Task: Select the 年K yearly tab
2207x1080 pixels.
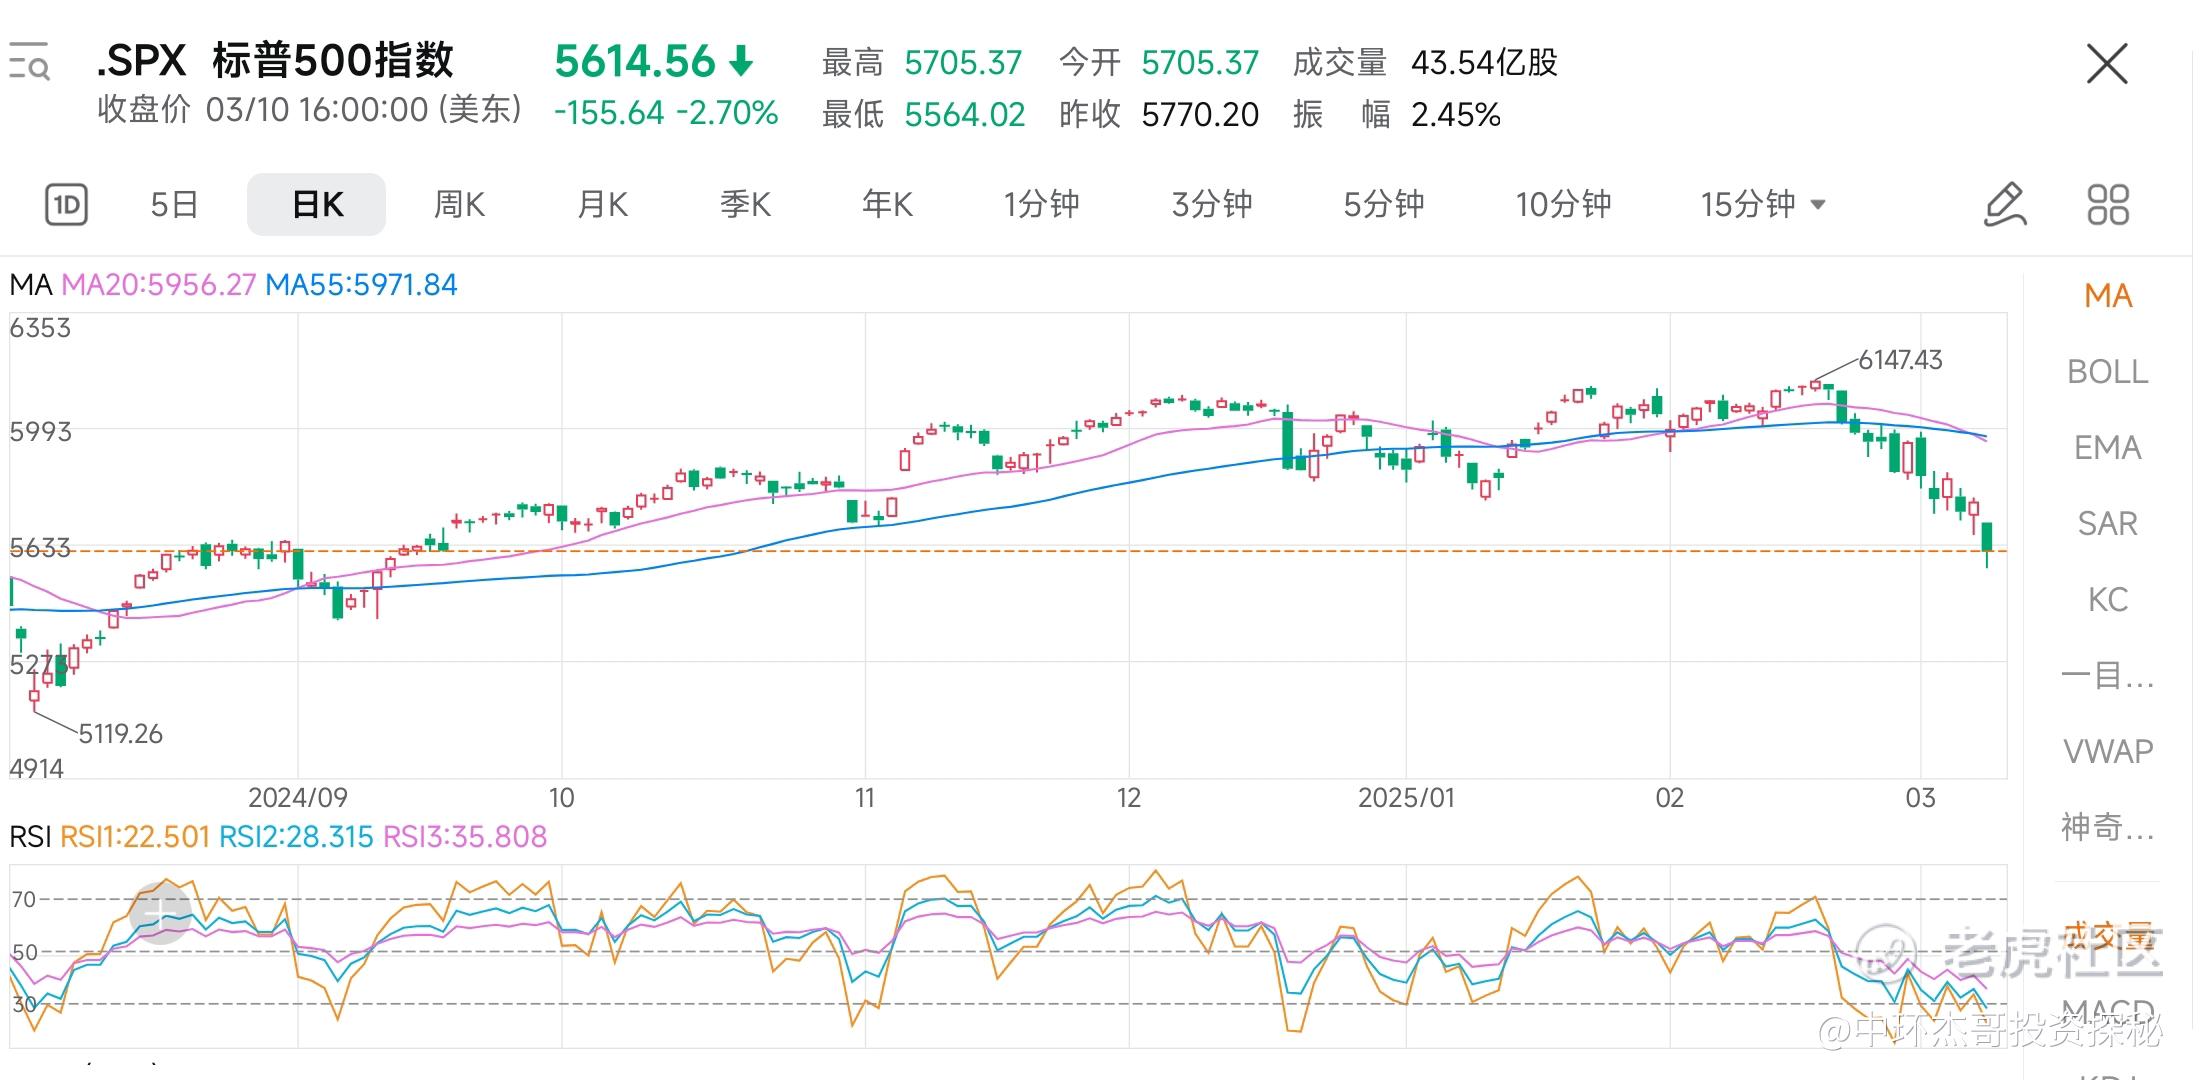Action: [887, 205]
